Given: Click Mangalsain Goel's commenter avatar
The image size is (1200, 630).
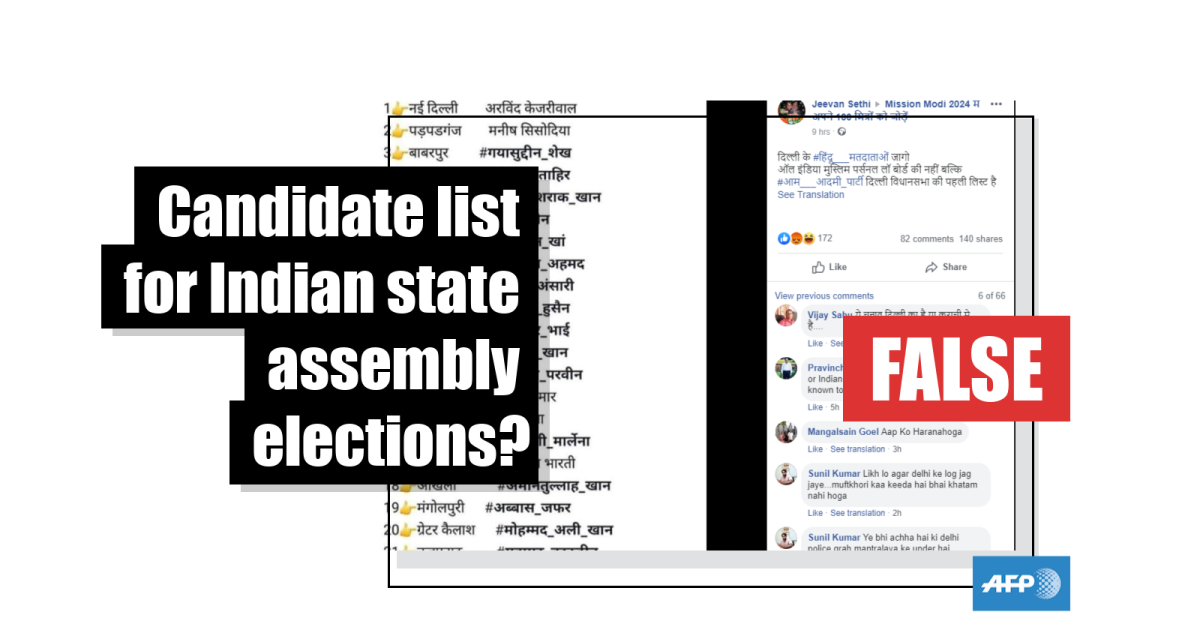Looking at the screenshot, I should [x=786, y=432].
